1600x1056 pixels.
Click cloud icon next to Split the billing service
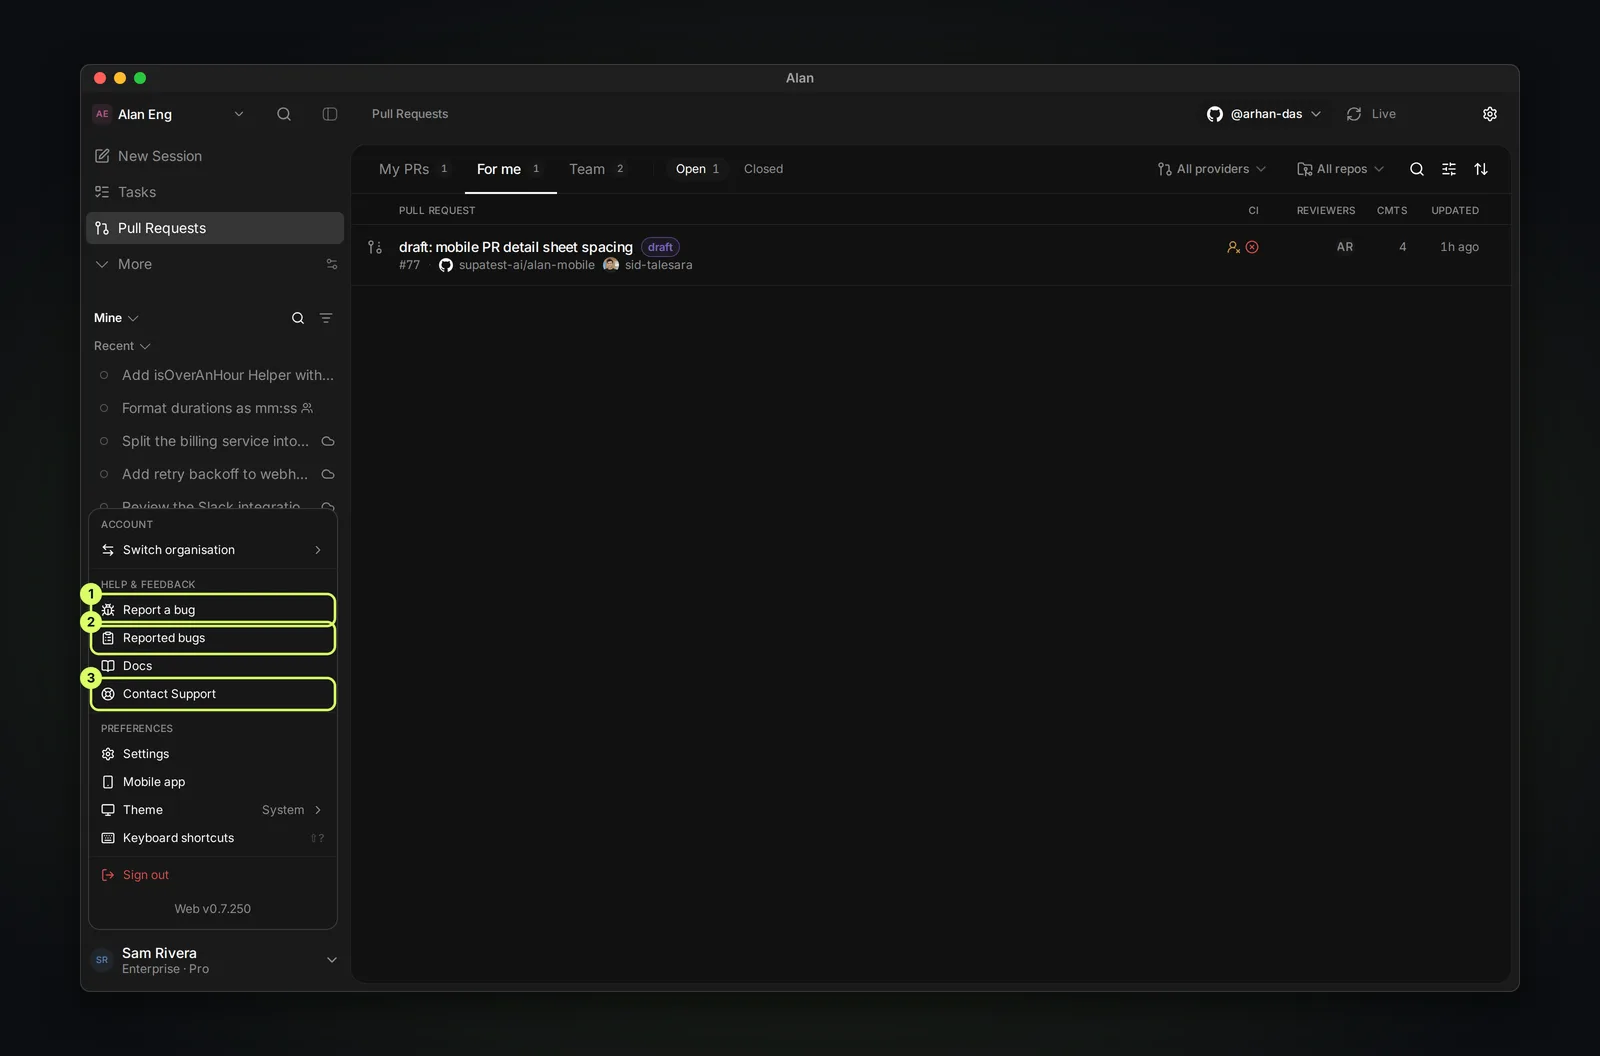coord(328,441)
